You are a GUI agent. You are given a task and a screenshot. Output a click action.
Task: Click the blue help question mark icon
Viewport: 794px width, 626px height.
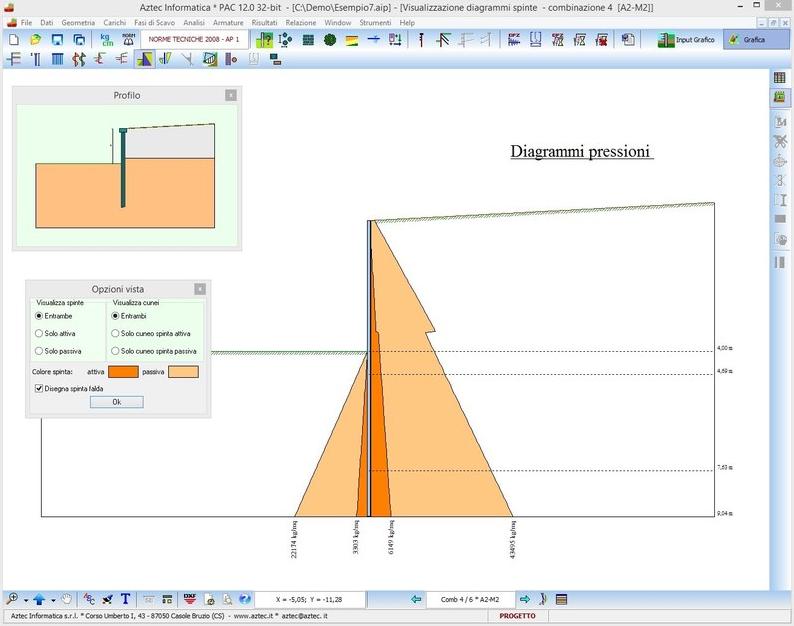click(245, 599)
